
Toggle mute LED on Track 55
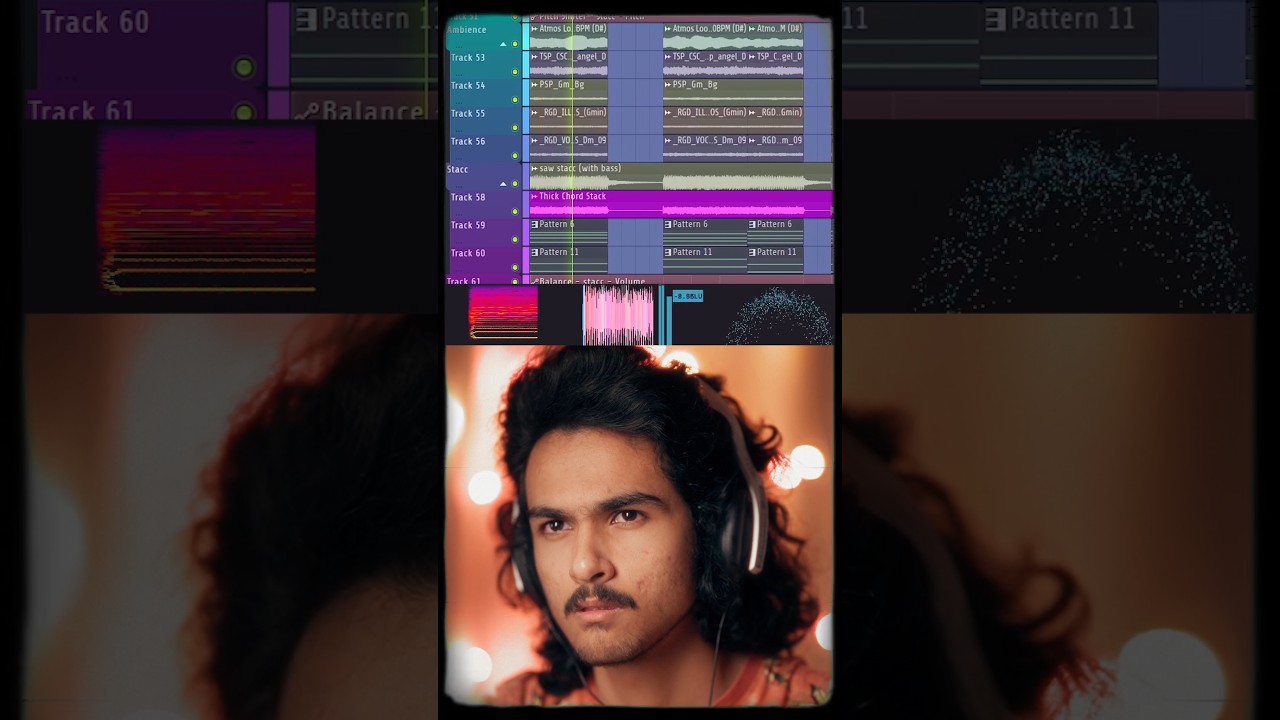pos(516,128)
